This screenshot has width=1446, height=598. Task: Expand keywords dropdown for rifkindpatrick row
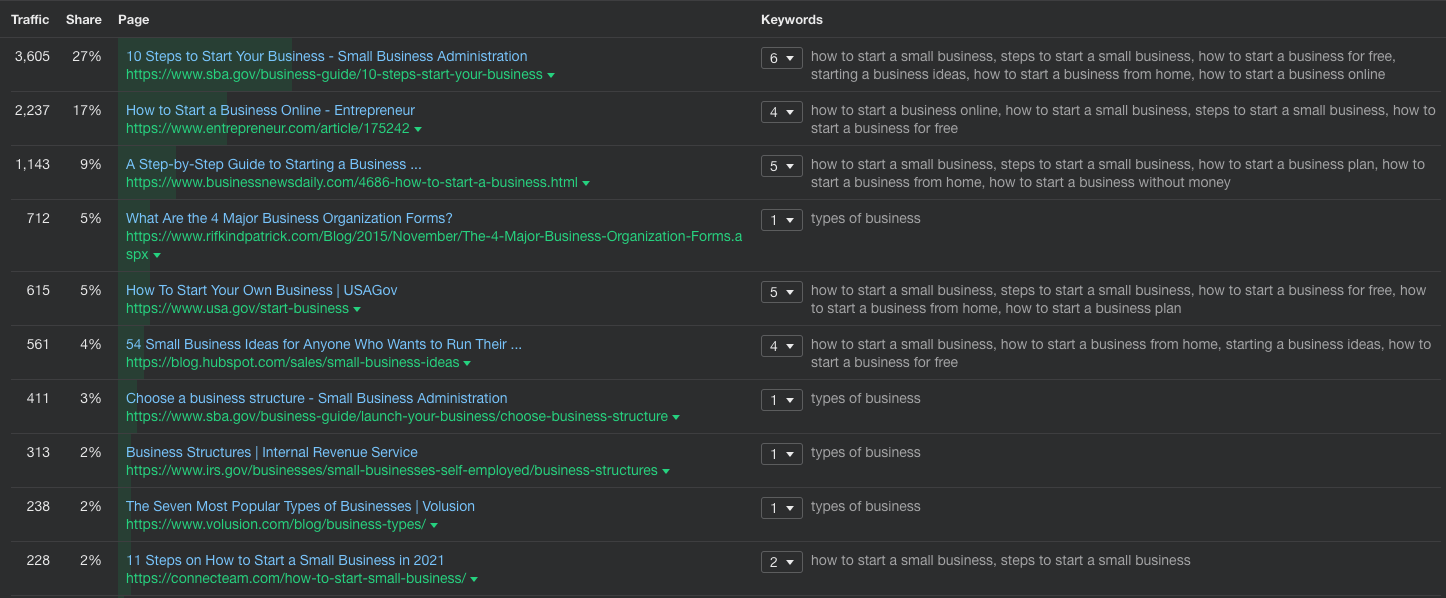pyautogui.click(x=781, y=220)
